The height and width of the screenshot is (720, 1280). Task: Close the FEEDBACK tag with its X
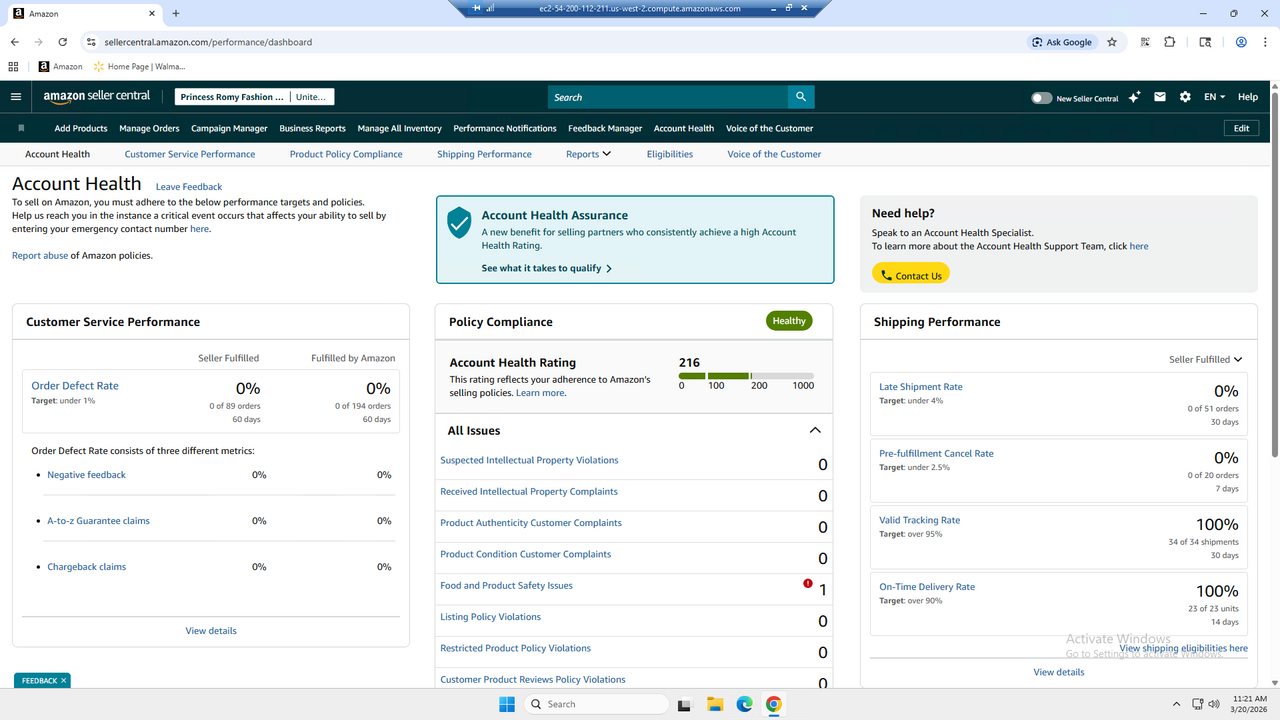(64, 680)
